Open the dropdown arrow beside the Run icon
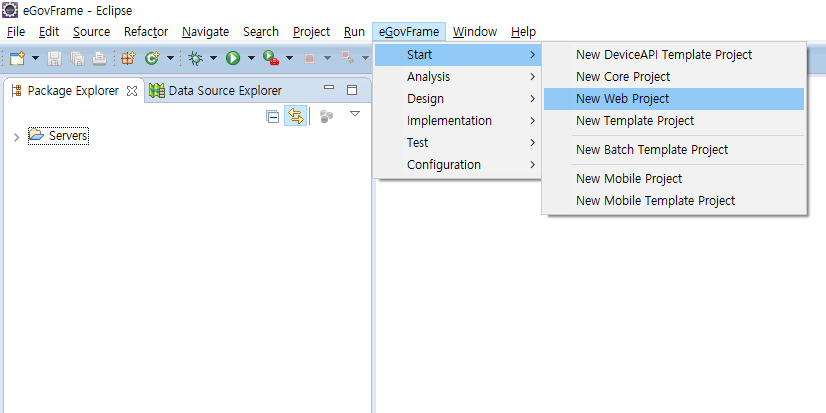This screenshot has height=413, width=826. click(250, 59)
